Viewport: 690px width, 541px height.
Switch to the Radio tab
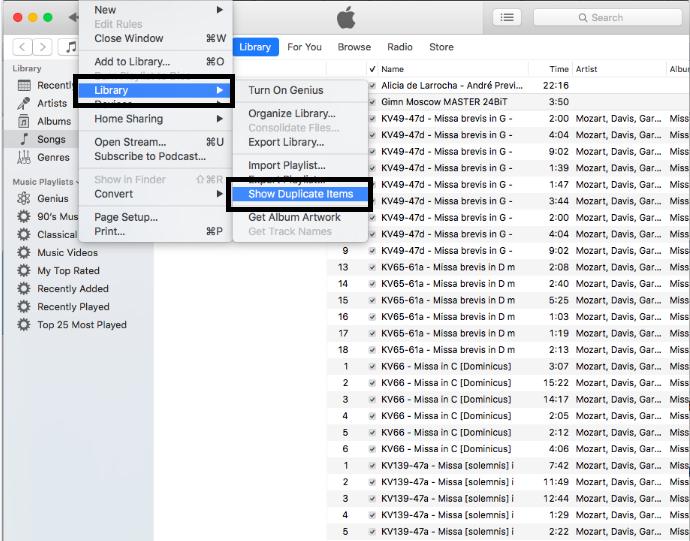coord(400,47)
